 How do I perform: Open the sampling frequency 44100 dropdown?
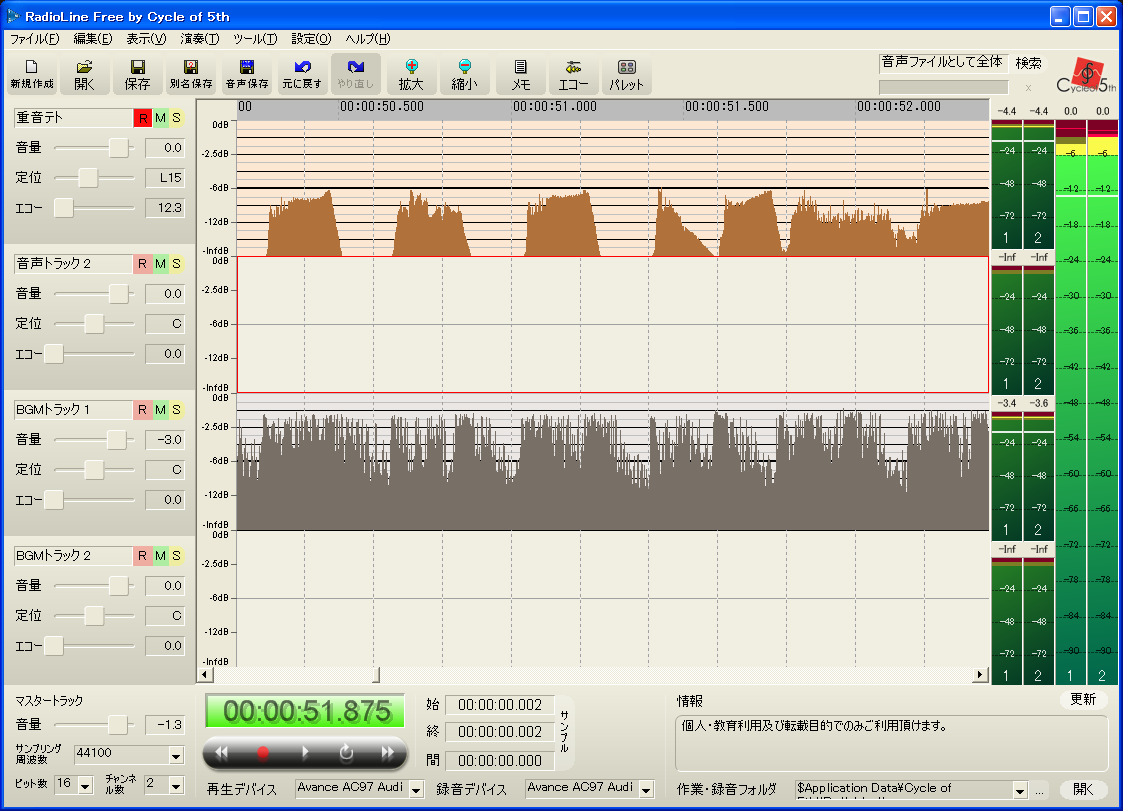(x=176, y=756)
